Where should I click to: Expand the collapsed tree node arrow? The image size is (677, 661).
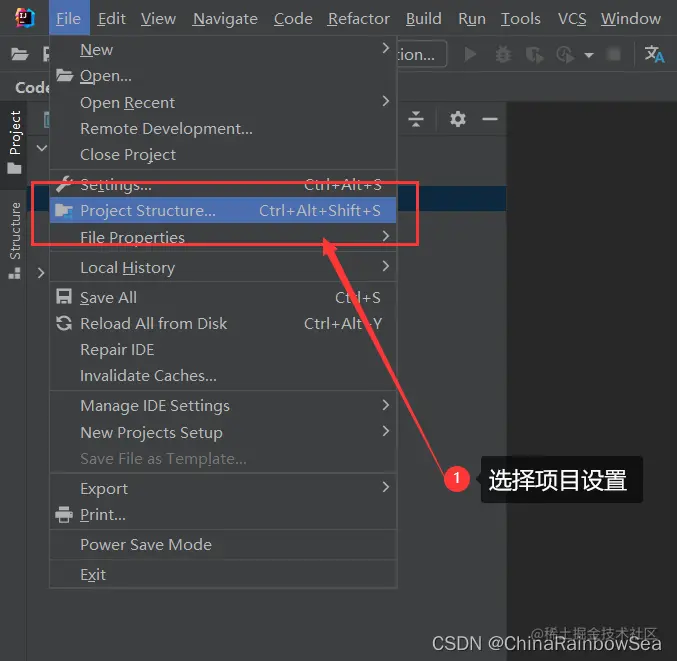(41, 273)
